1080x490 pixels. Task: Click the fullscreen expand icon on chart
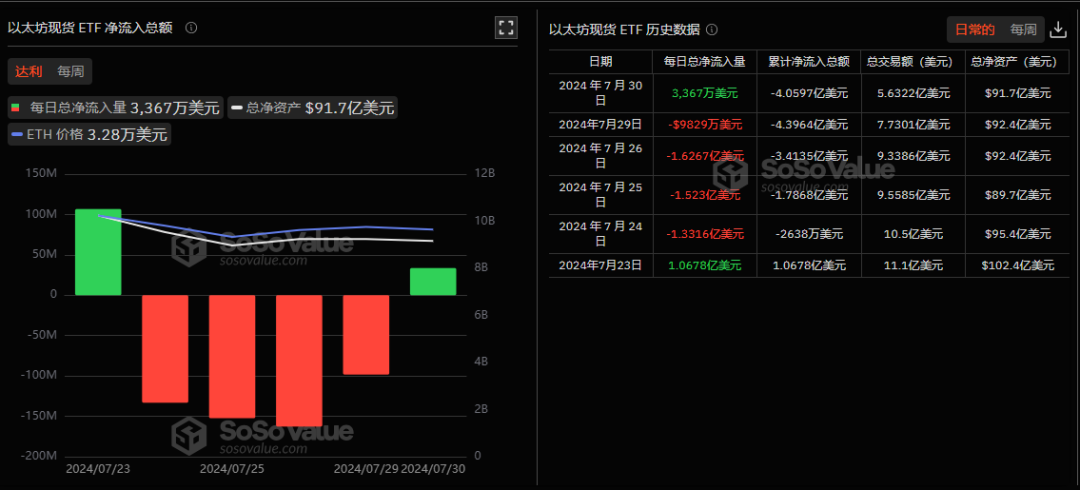[506, 28]
